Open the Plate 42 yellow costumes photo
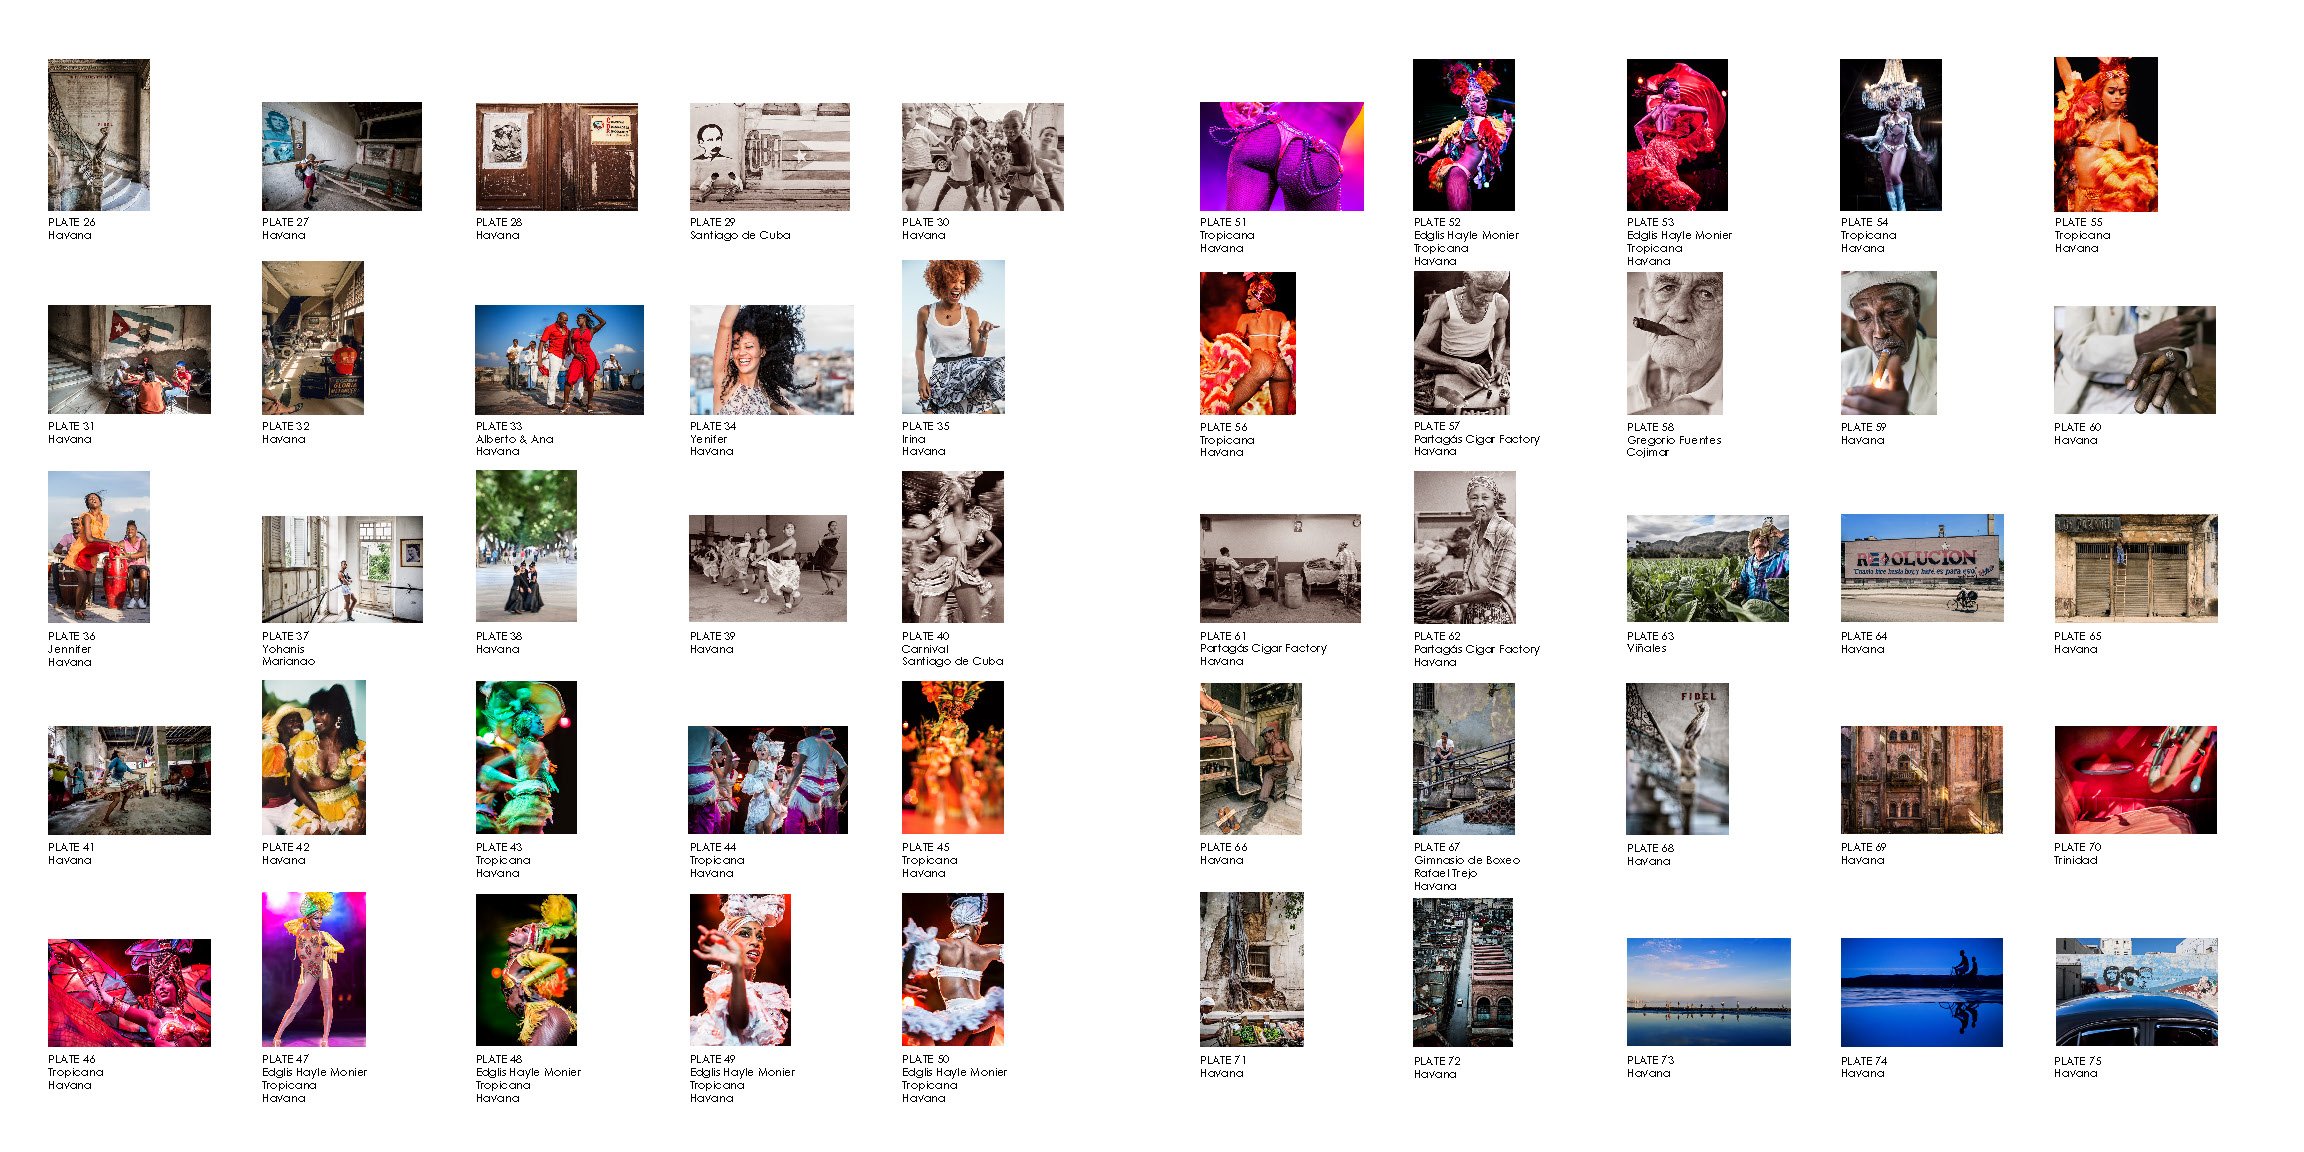 tap(314, 758)
